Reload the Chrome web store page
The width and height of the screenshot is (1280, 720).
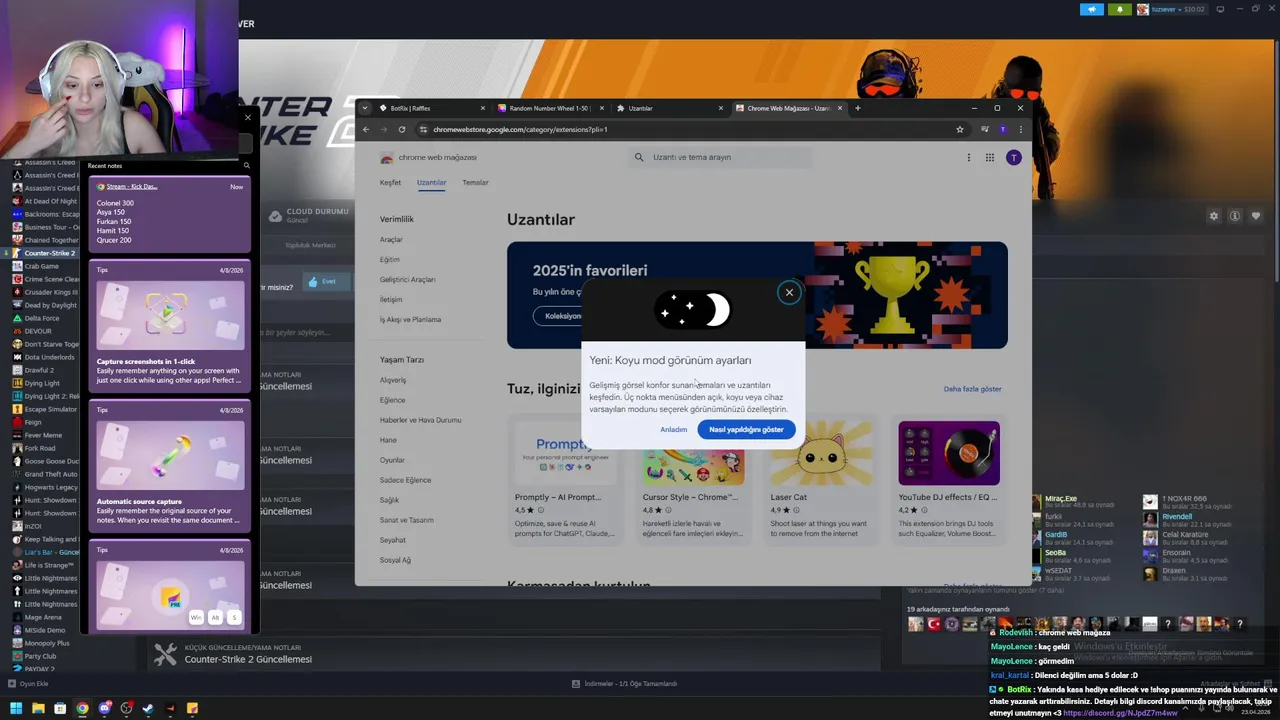(x=402, y=129)
